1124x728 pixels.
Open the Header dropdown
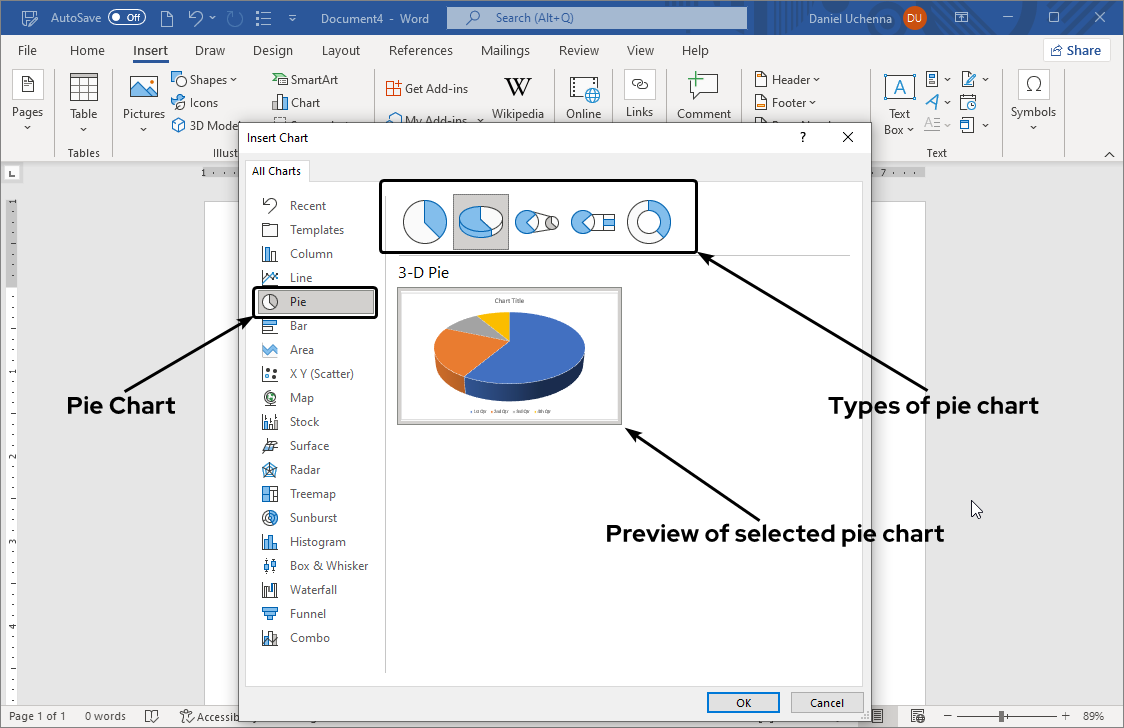click(788, 78)
